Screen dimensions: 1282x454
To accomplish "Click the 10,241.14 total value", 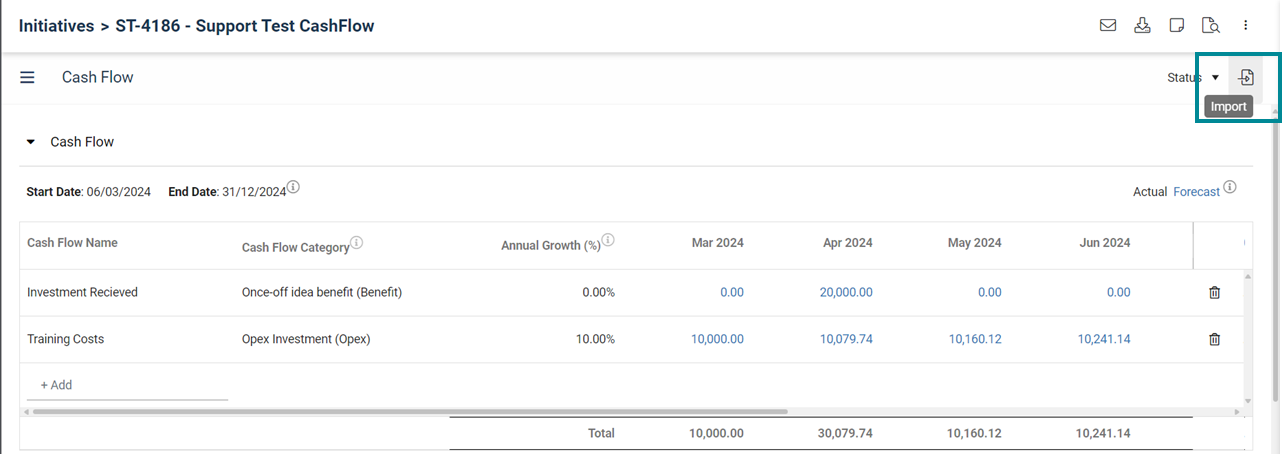I will point(1104,433).
